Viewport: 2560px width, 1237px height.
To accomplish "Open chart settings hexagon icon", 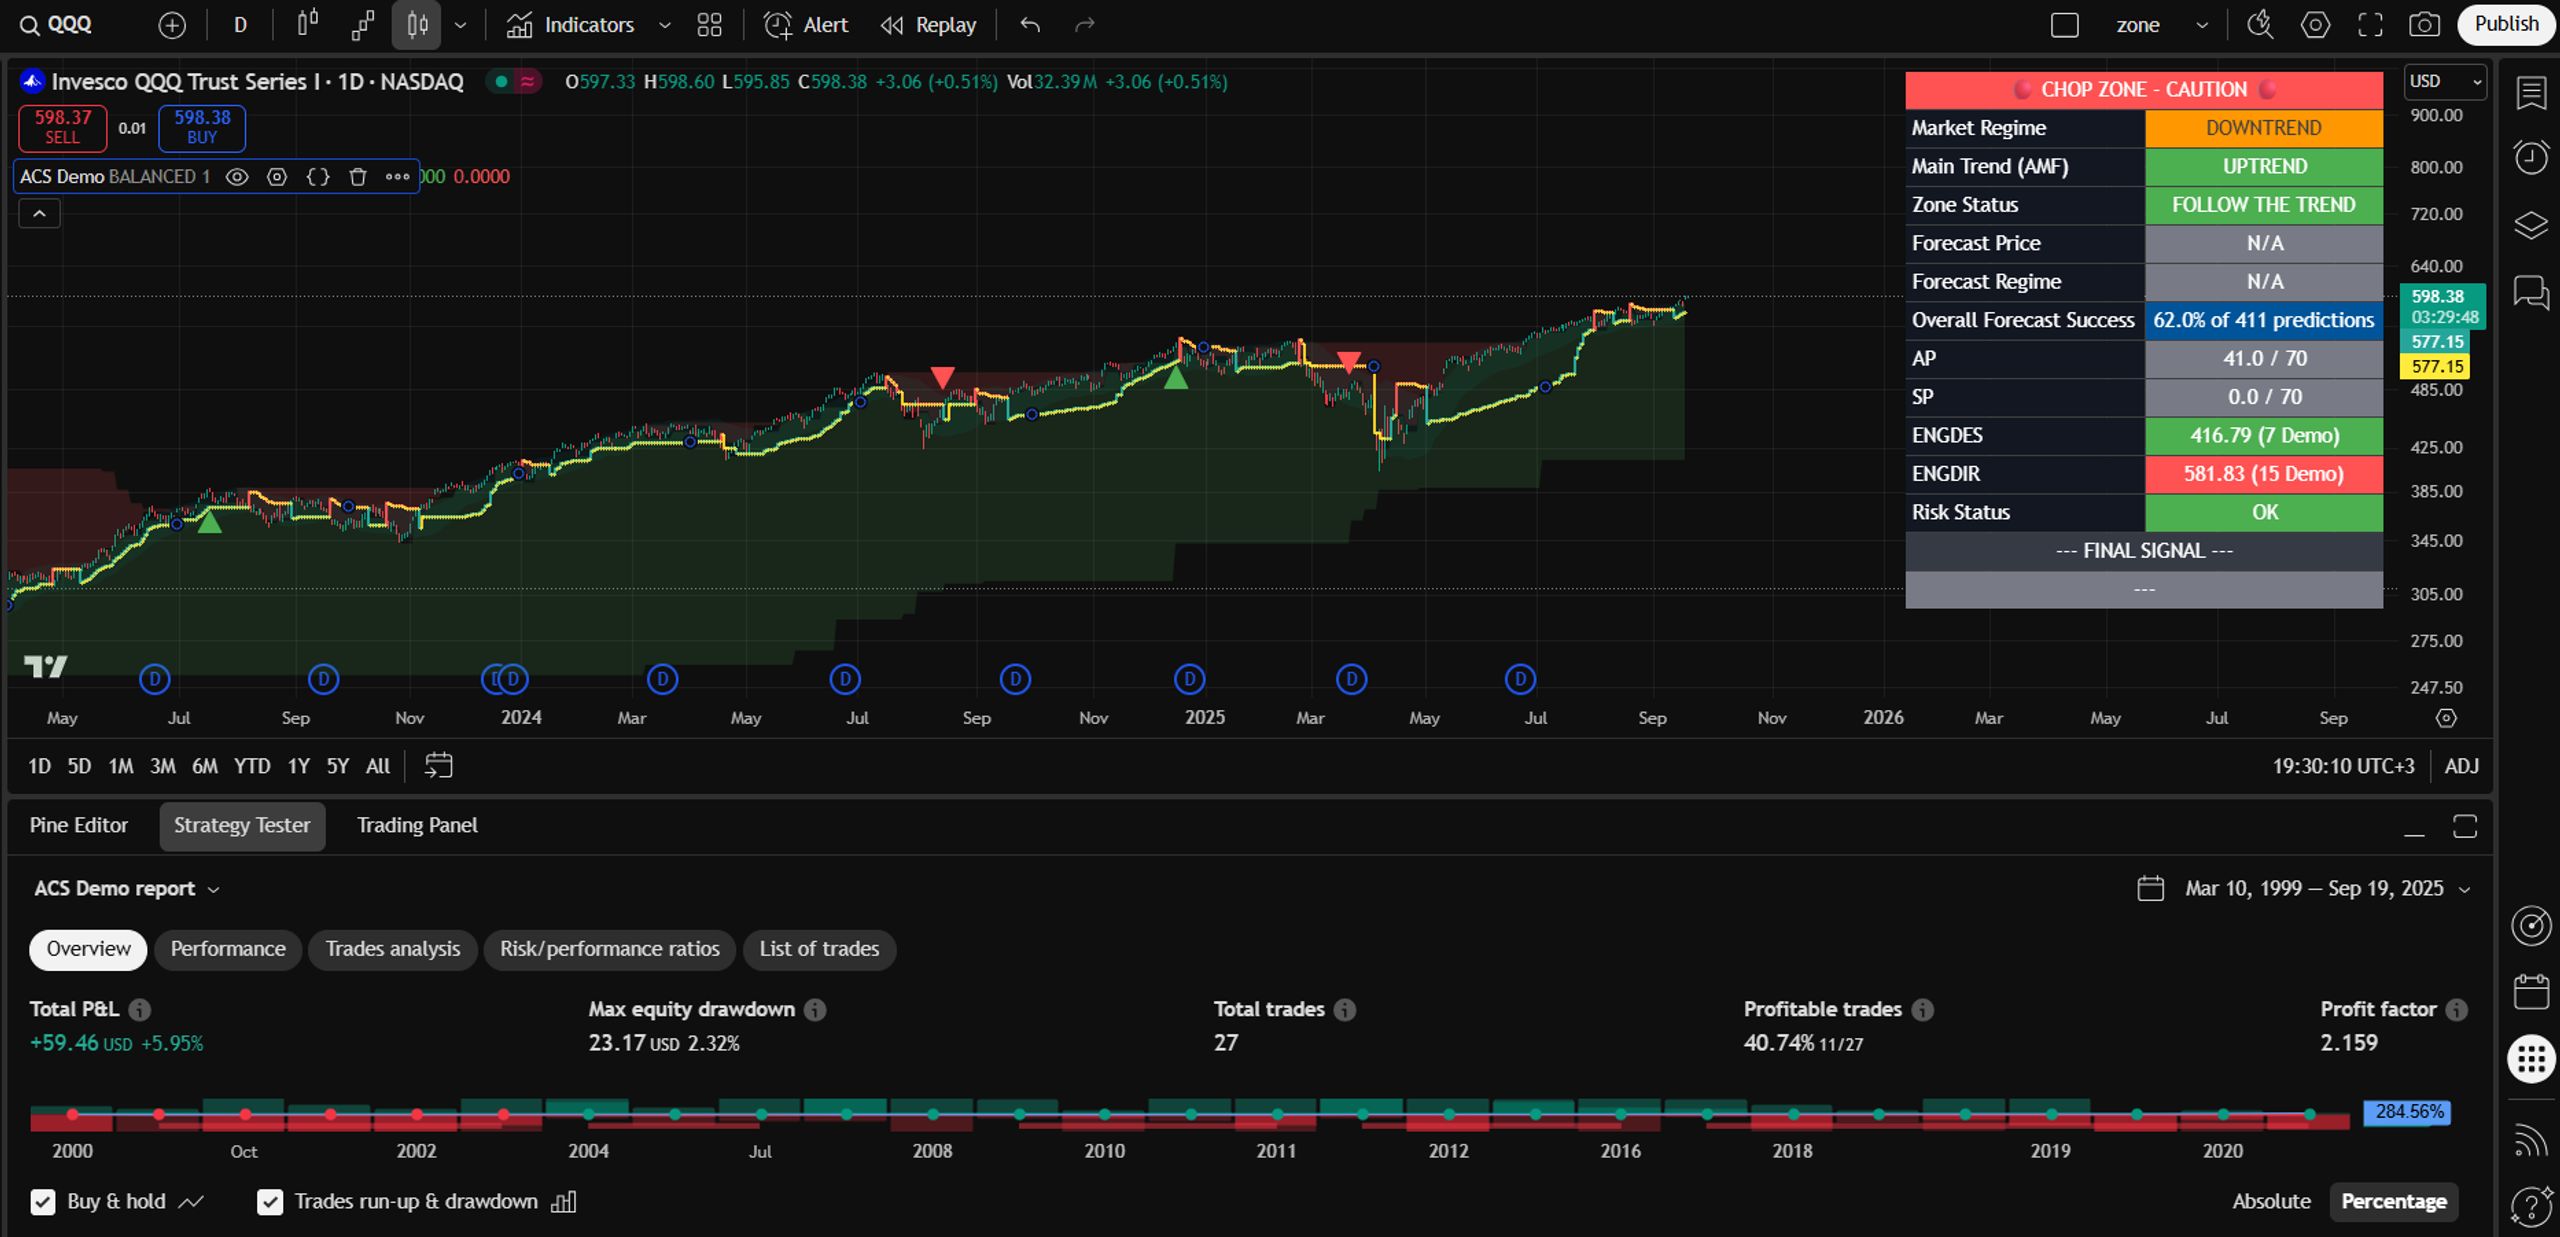I will [2315, 25].
